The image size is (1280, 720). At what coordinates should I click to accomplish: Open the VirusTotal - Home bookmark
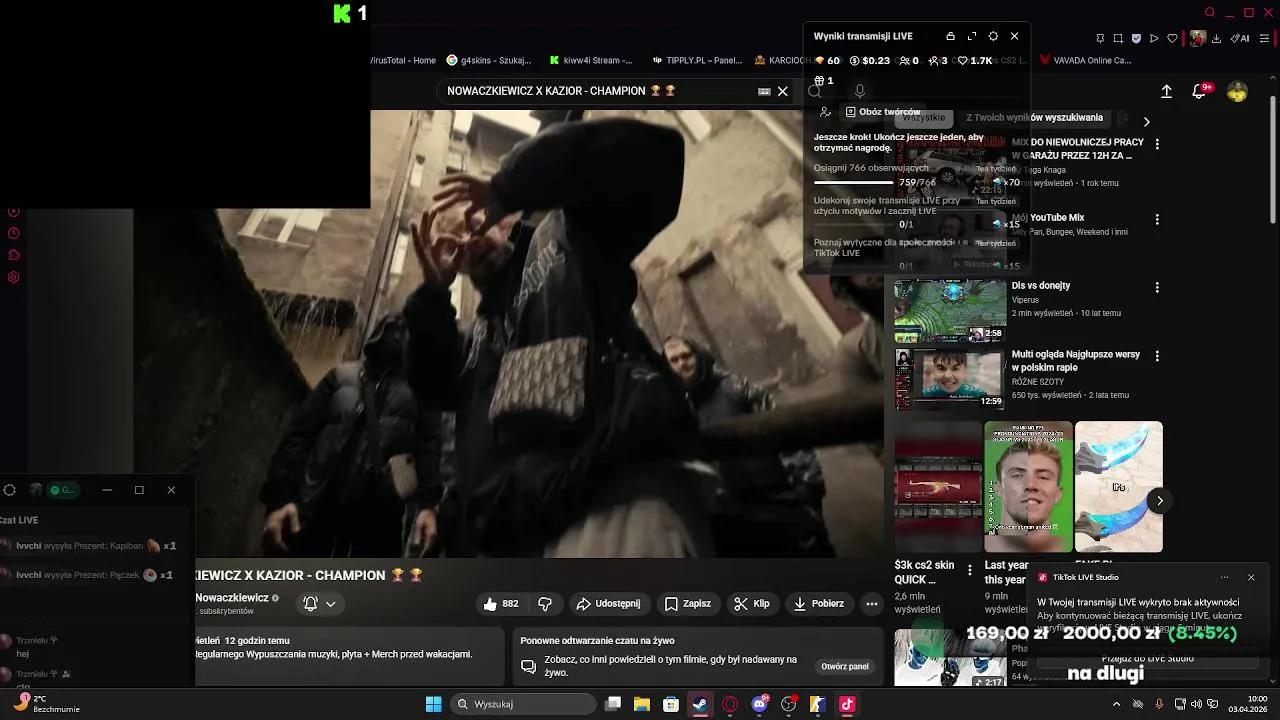point(403,60)
